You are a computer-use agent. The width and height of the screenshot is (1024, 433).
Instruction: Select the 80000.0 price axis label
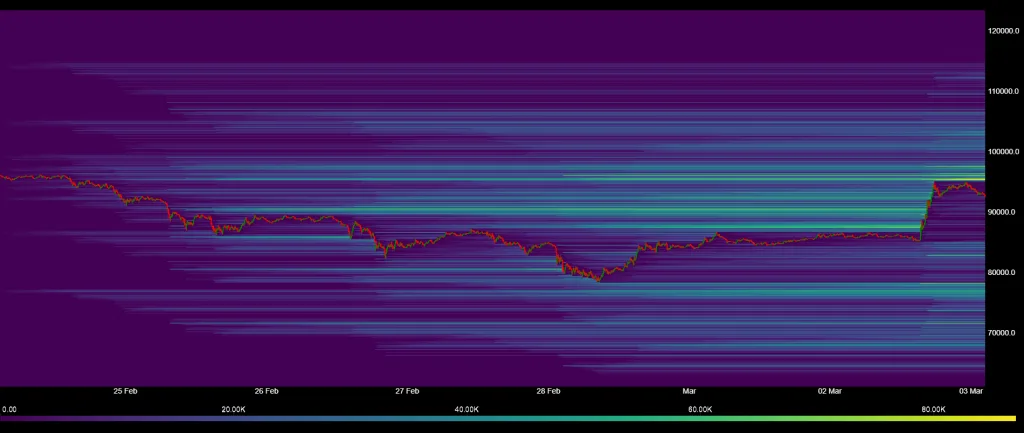coord(1003,272)
